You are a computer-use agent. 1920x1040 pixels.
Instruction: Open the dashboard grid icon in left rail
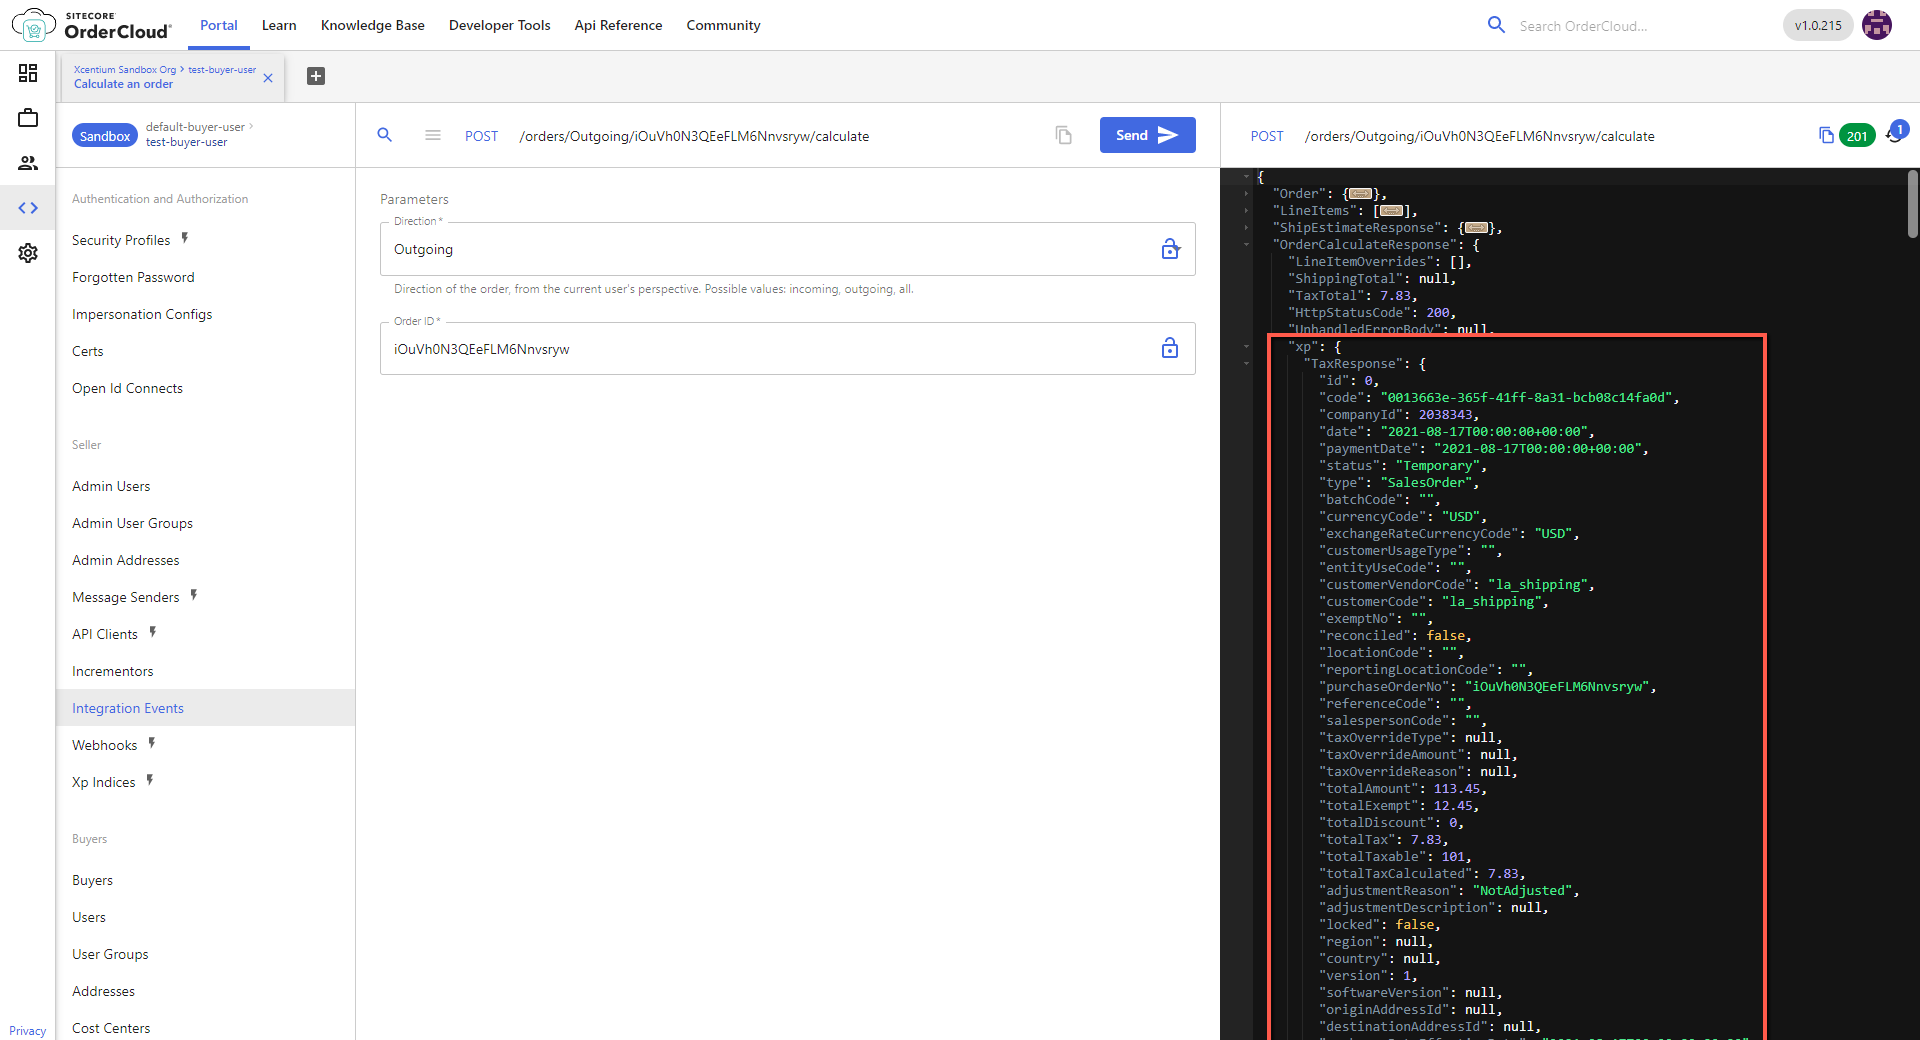pos(28,73)
